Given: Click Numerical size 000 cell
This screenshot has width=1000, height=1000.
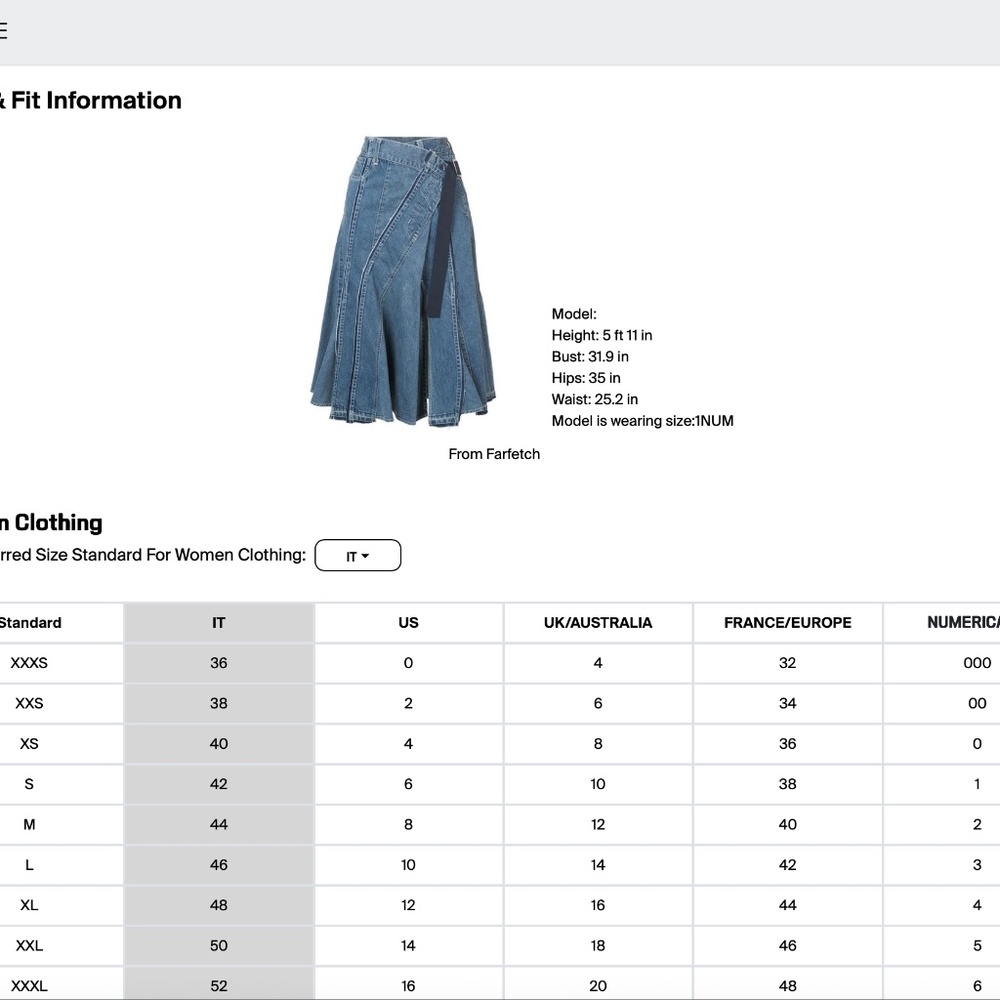Looking at the screenshot, I should [x=942, y=663].
